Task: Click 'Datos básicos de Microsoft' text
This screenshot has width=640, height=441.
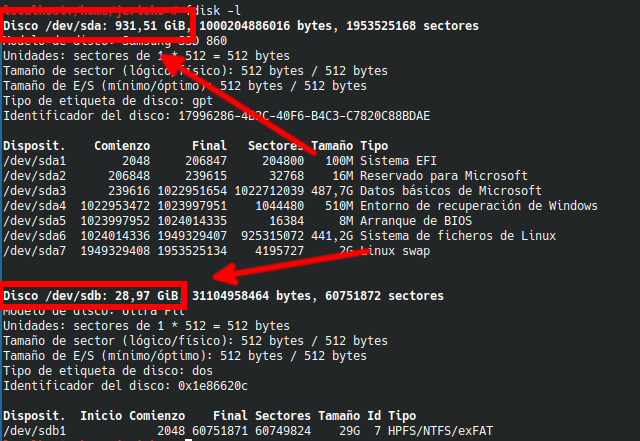Action: pos(450,190)
